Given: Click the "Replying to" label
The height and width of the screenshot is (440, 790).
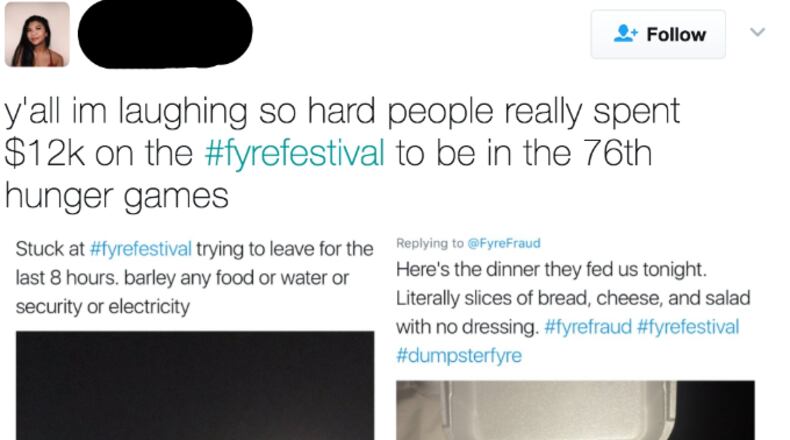Looking at the screenshot, I should click(431, 244).
